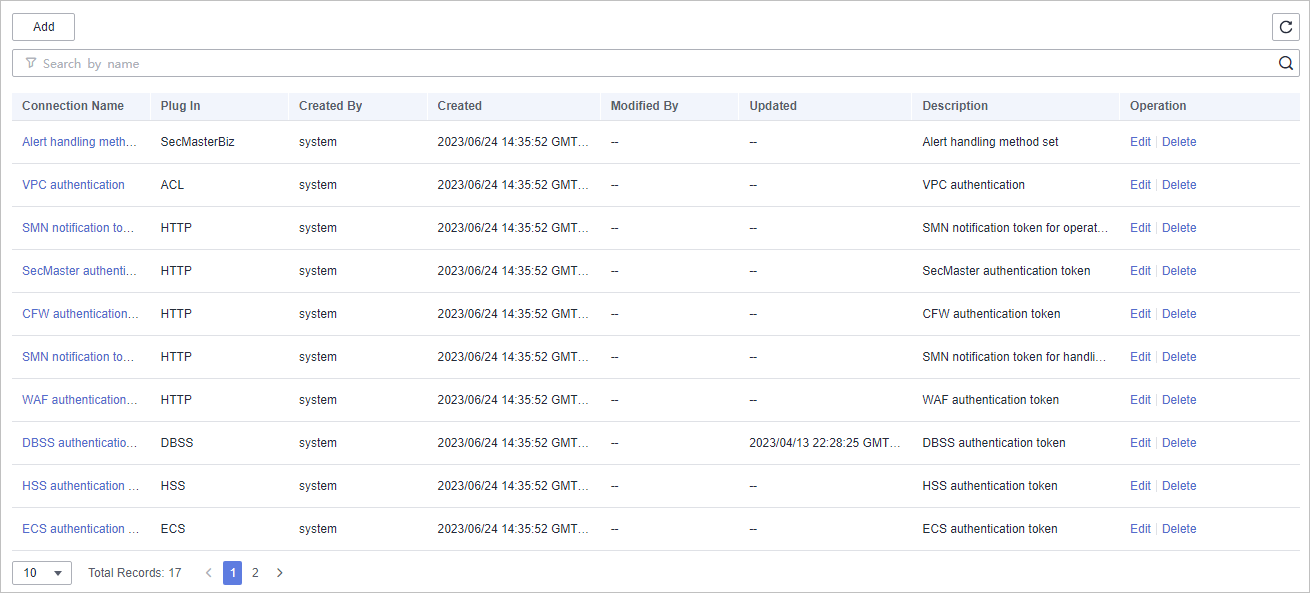Edit the DBSS authentication connection
The height and width of the screenshot is (593, 1310).
pos(1140,443)
